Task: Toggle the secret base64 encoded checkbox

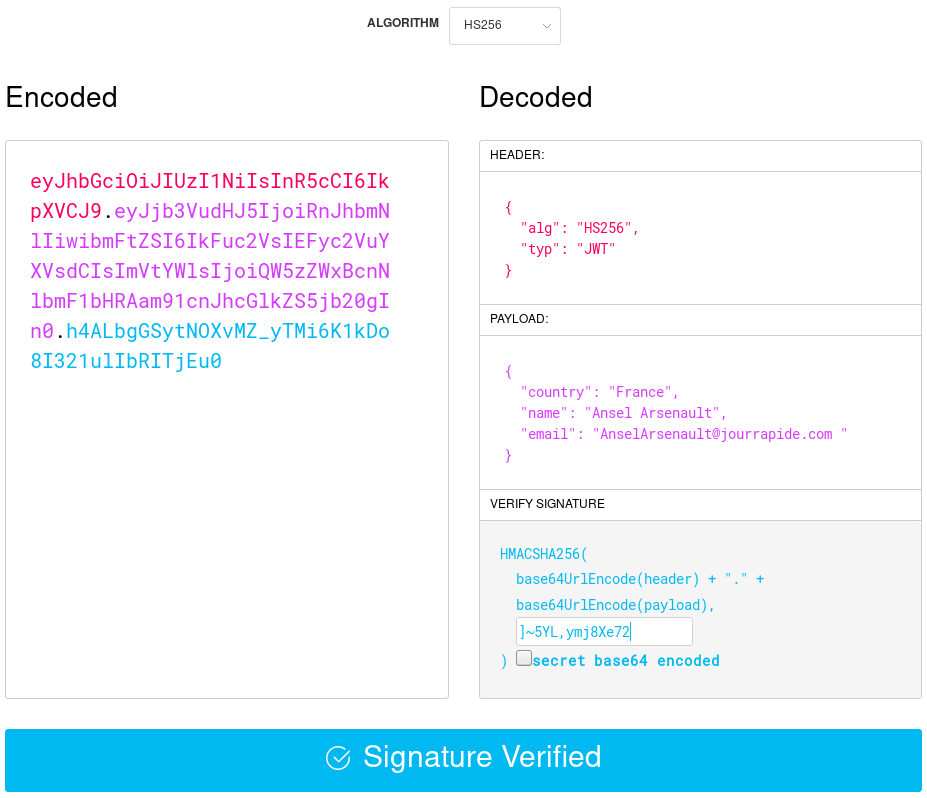Action: pyautogui.click(x=524, y=658)
